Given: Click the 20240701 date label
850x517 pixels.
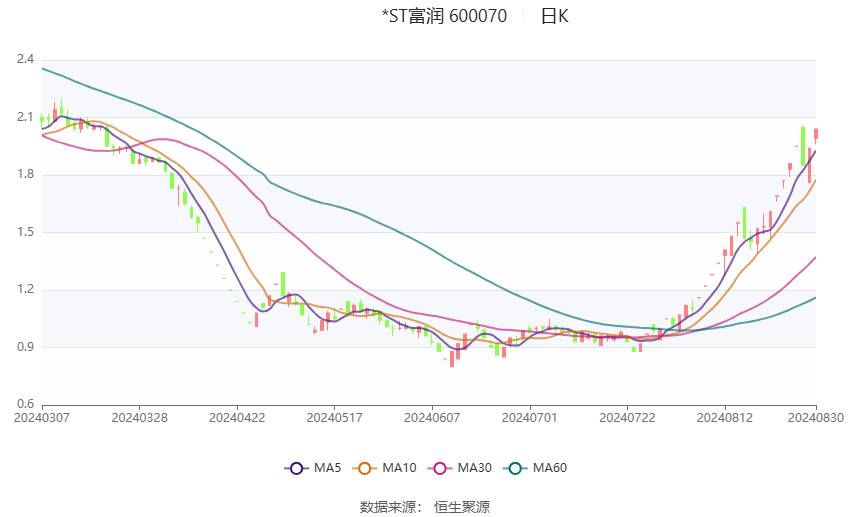Looking at the screenshot, I should 530,418.
